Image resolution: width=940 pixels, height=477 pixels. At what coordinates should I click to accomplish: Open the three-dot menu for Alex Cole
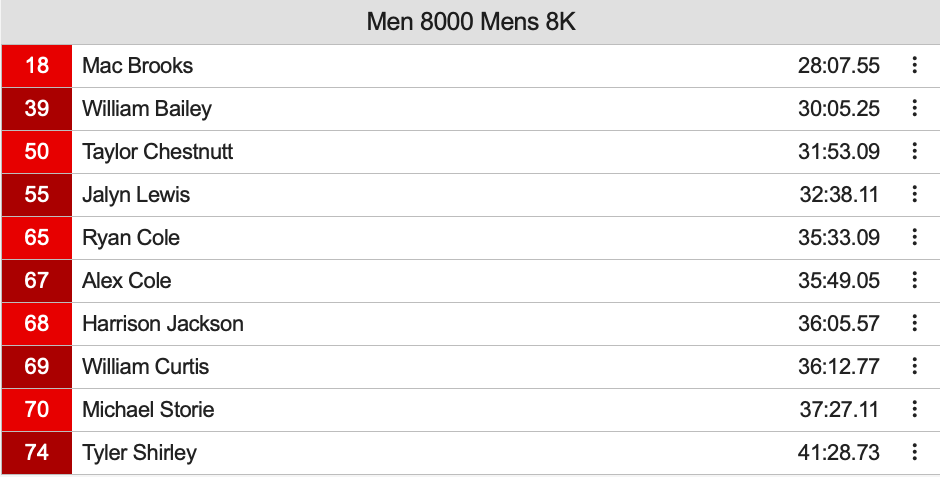point(914,281)
